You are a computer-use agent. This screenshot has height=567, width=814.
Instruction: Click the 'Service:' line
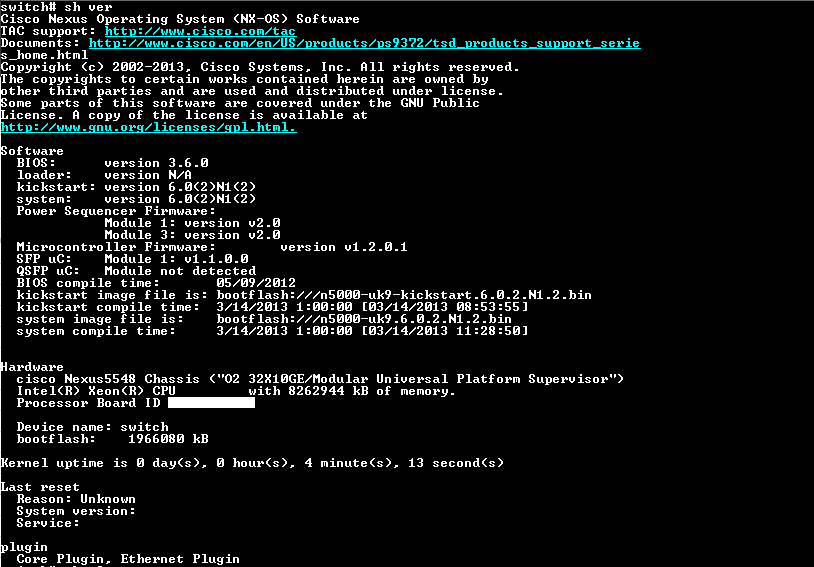pyautogui.click(x=48, y=523)
